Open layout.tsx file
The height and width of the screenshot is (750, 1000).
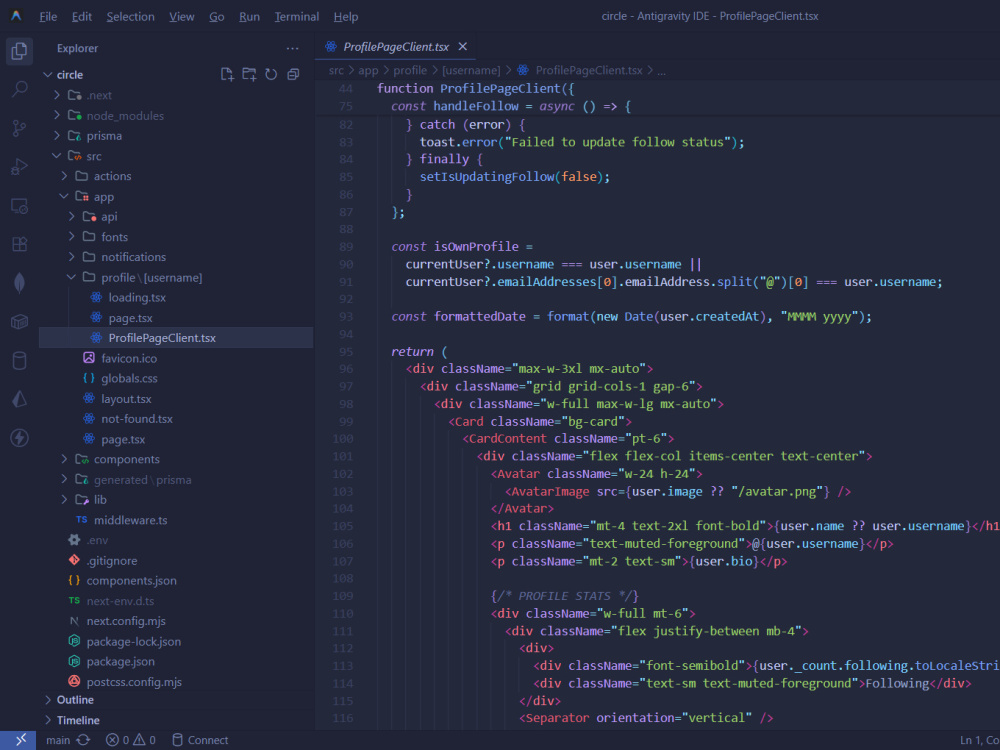tap(176, 399)
